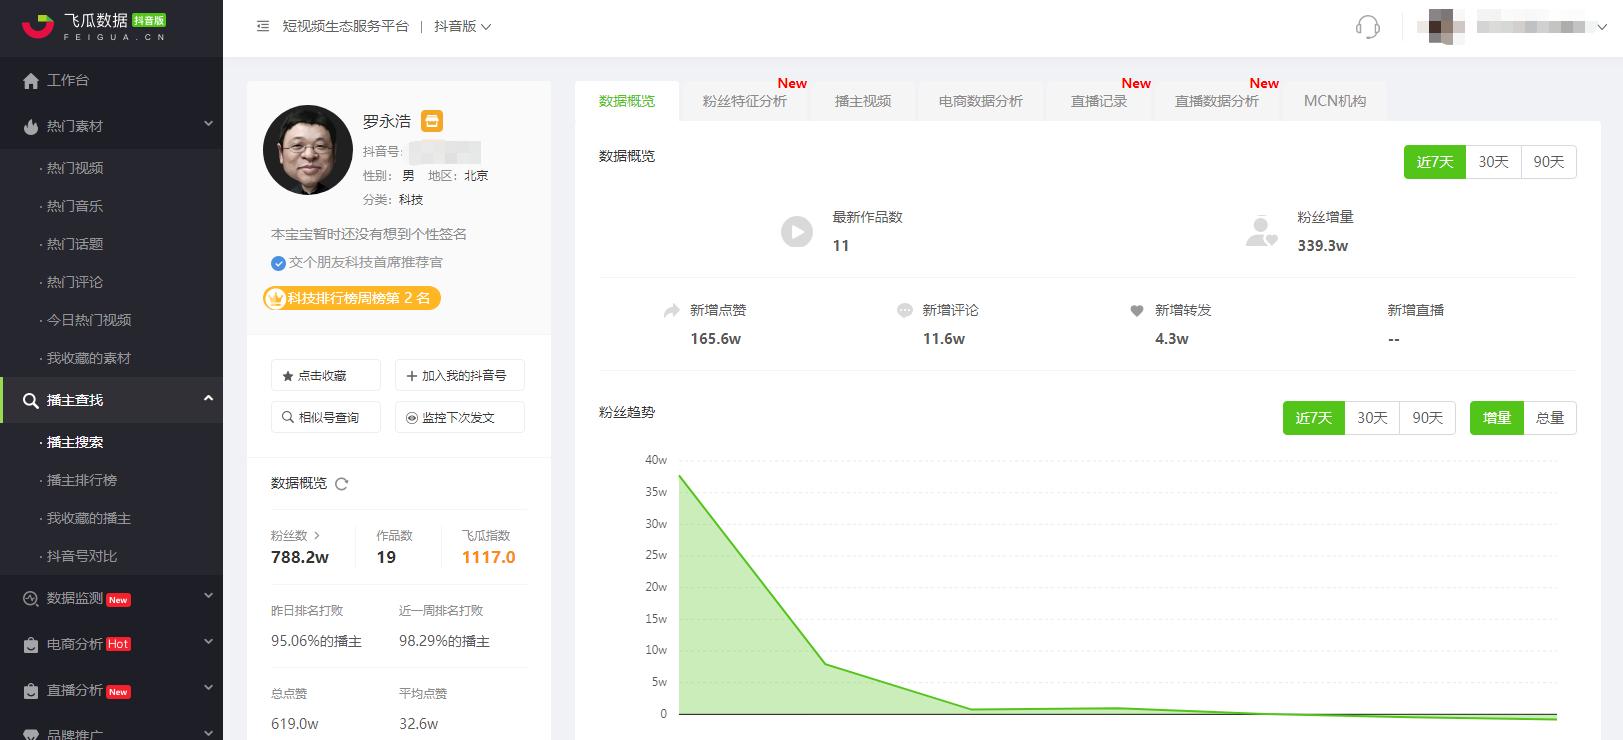Click the 粉丝增量 value 339.3w
This screenshot has width=1623, height=740.
1323,246
